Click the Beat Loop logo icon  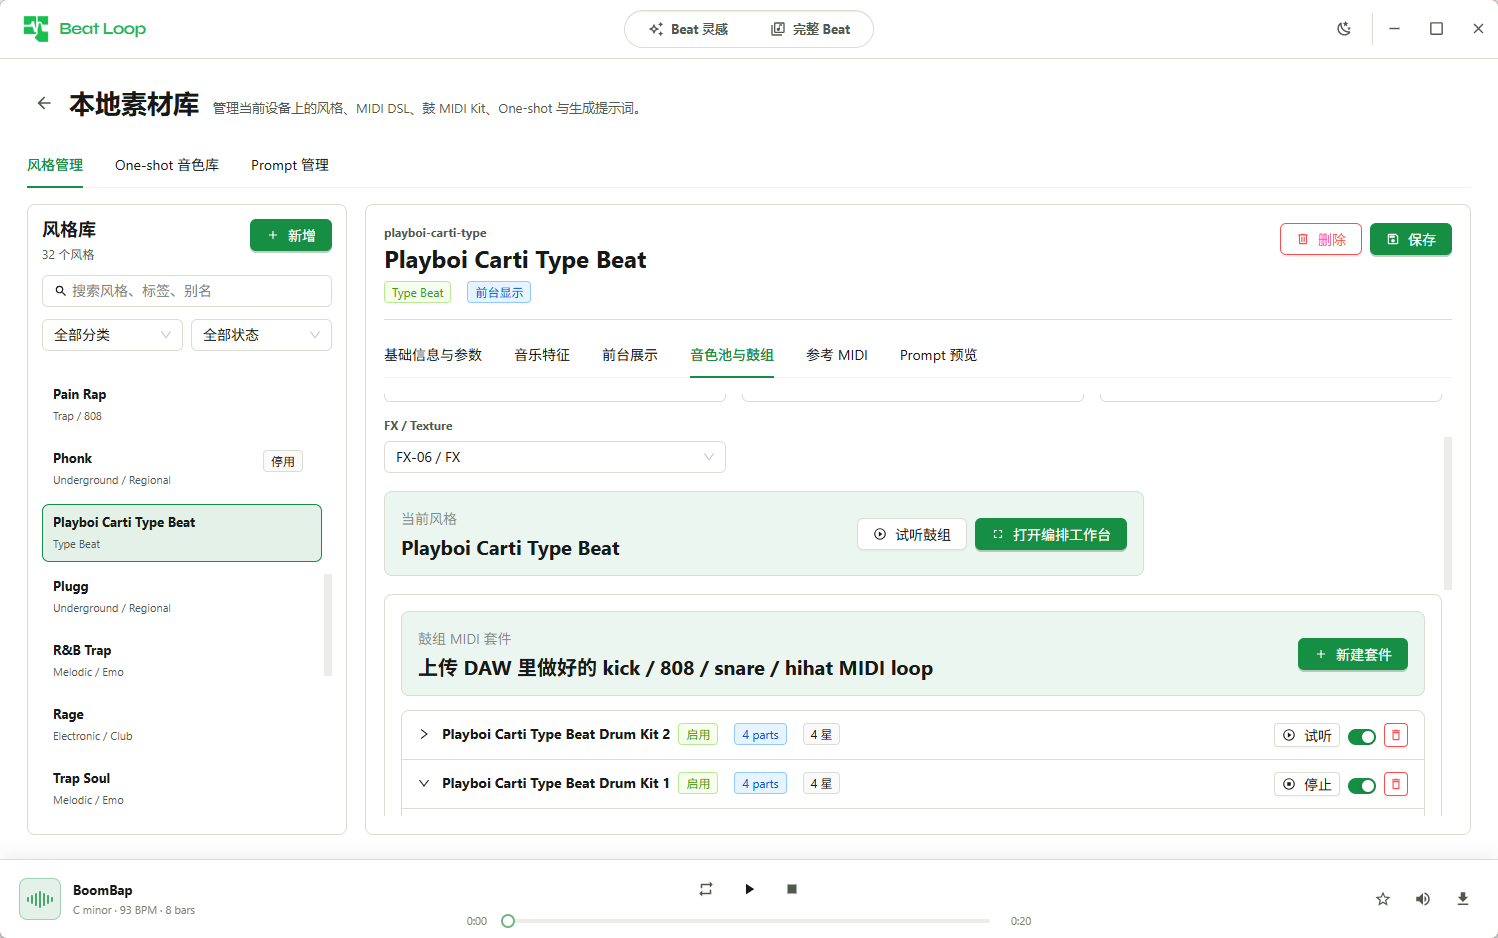click(x=36, y=29)
